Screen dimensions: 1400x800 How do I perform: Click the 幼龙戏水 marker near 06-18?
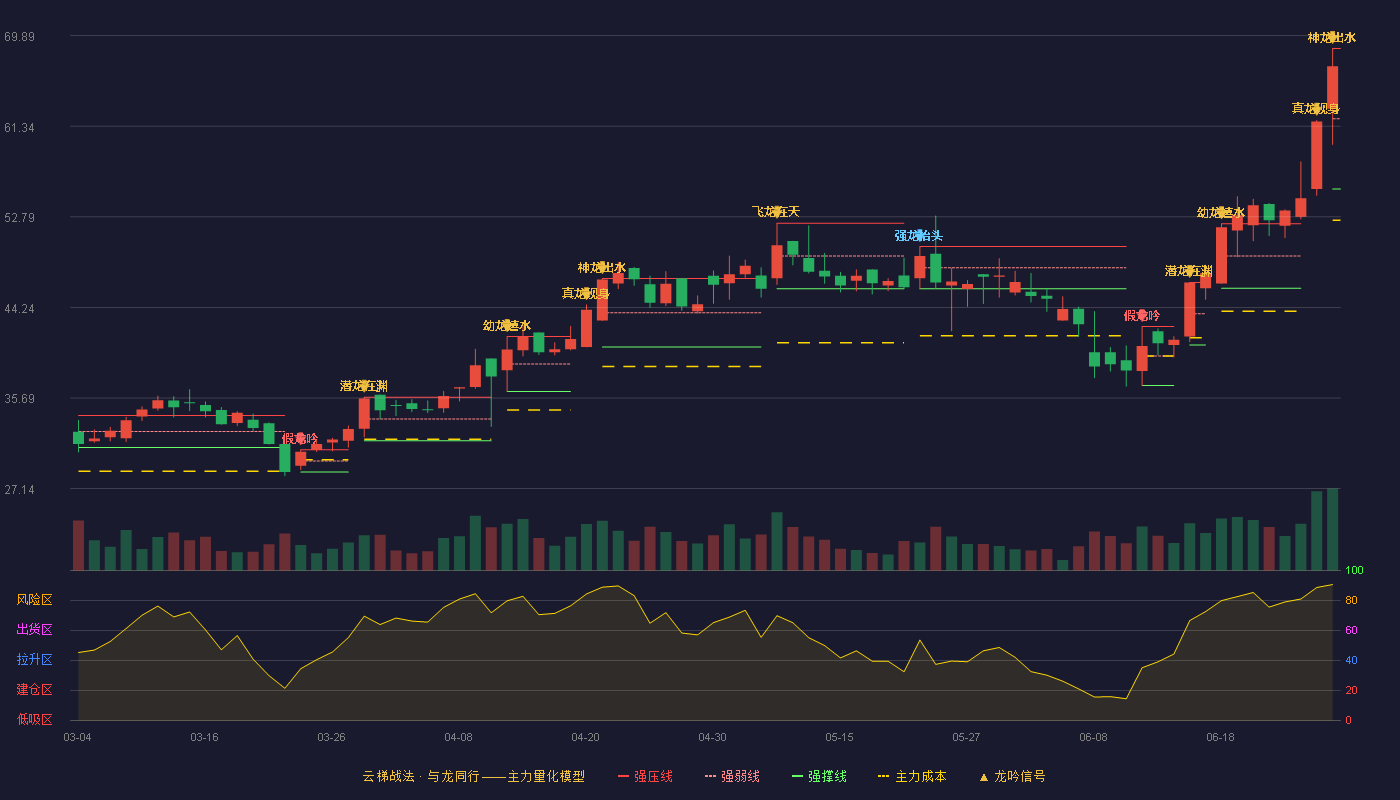(x=1221, y=213)
